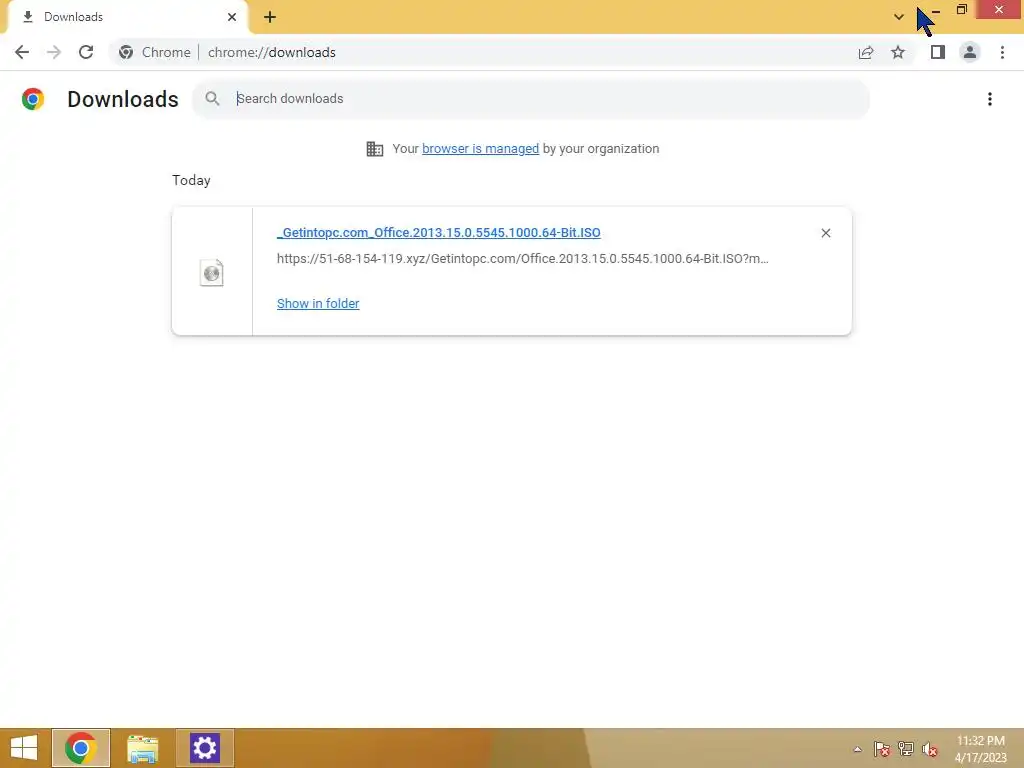
Task: Open the Downloads page more actions menu
Action: tap(990, 99)
